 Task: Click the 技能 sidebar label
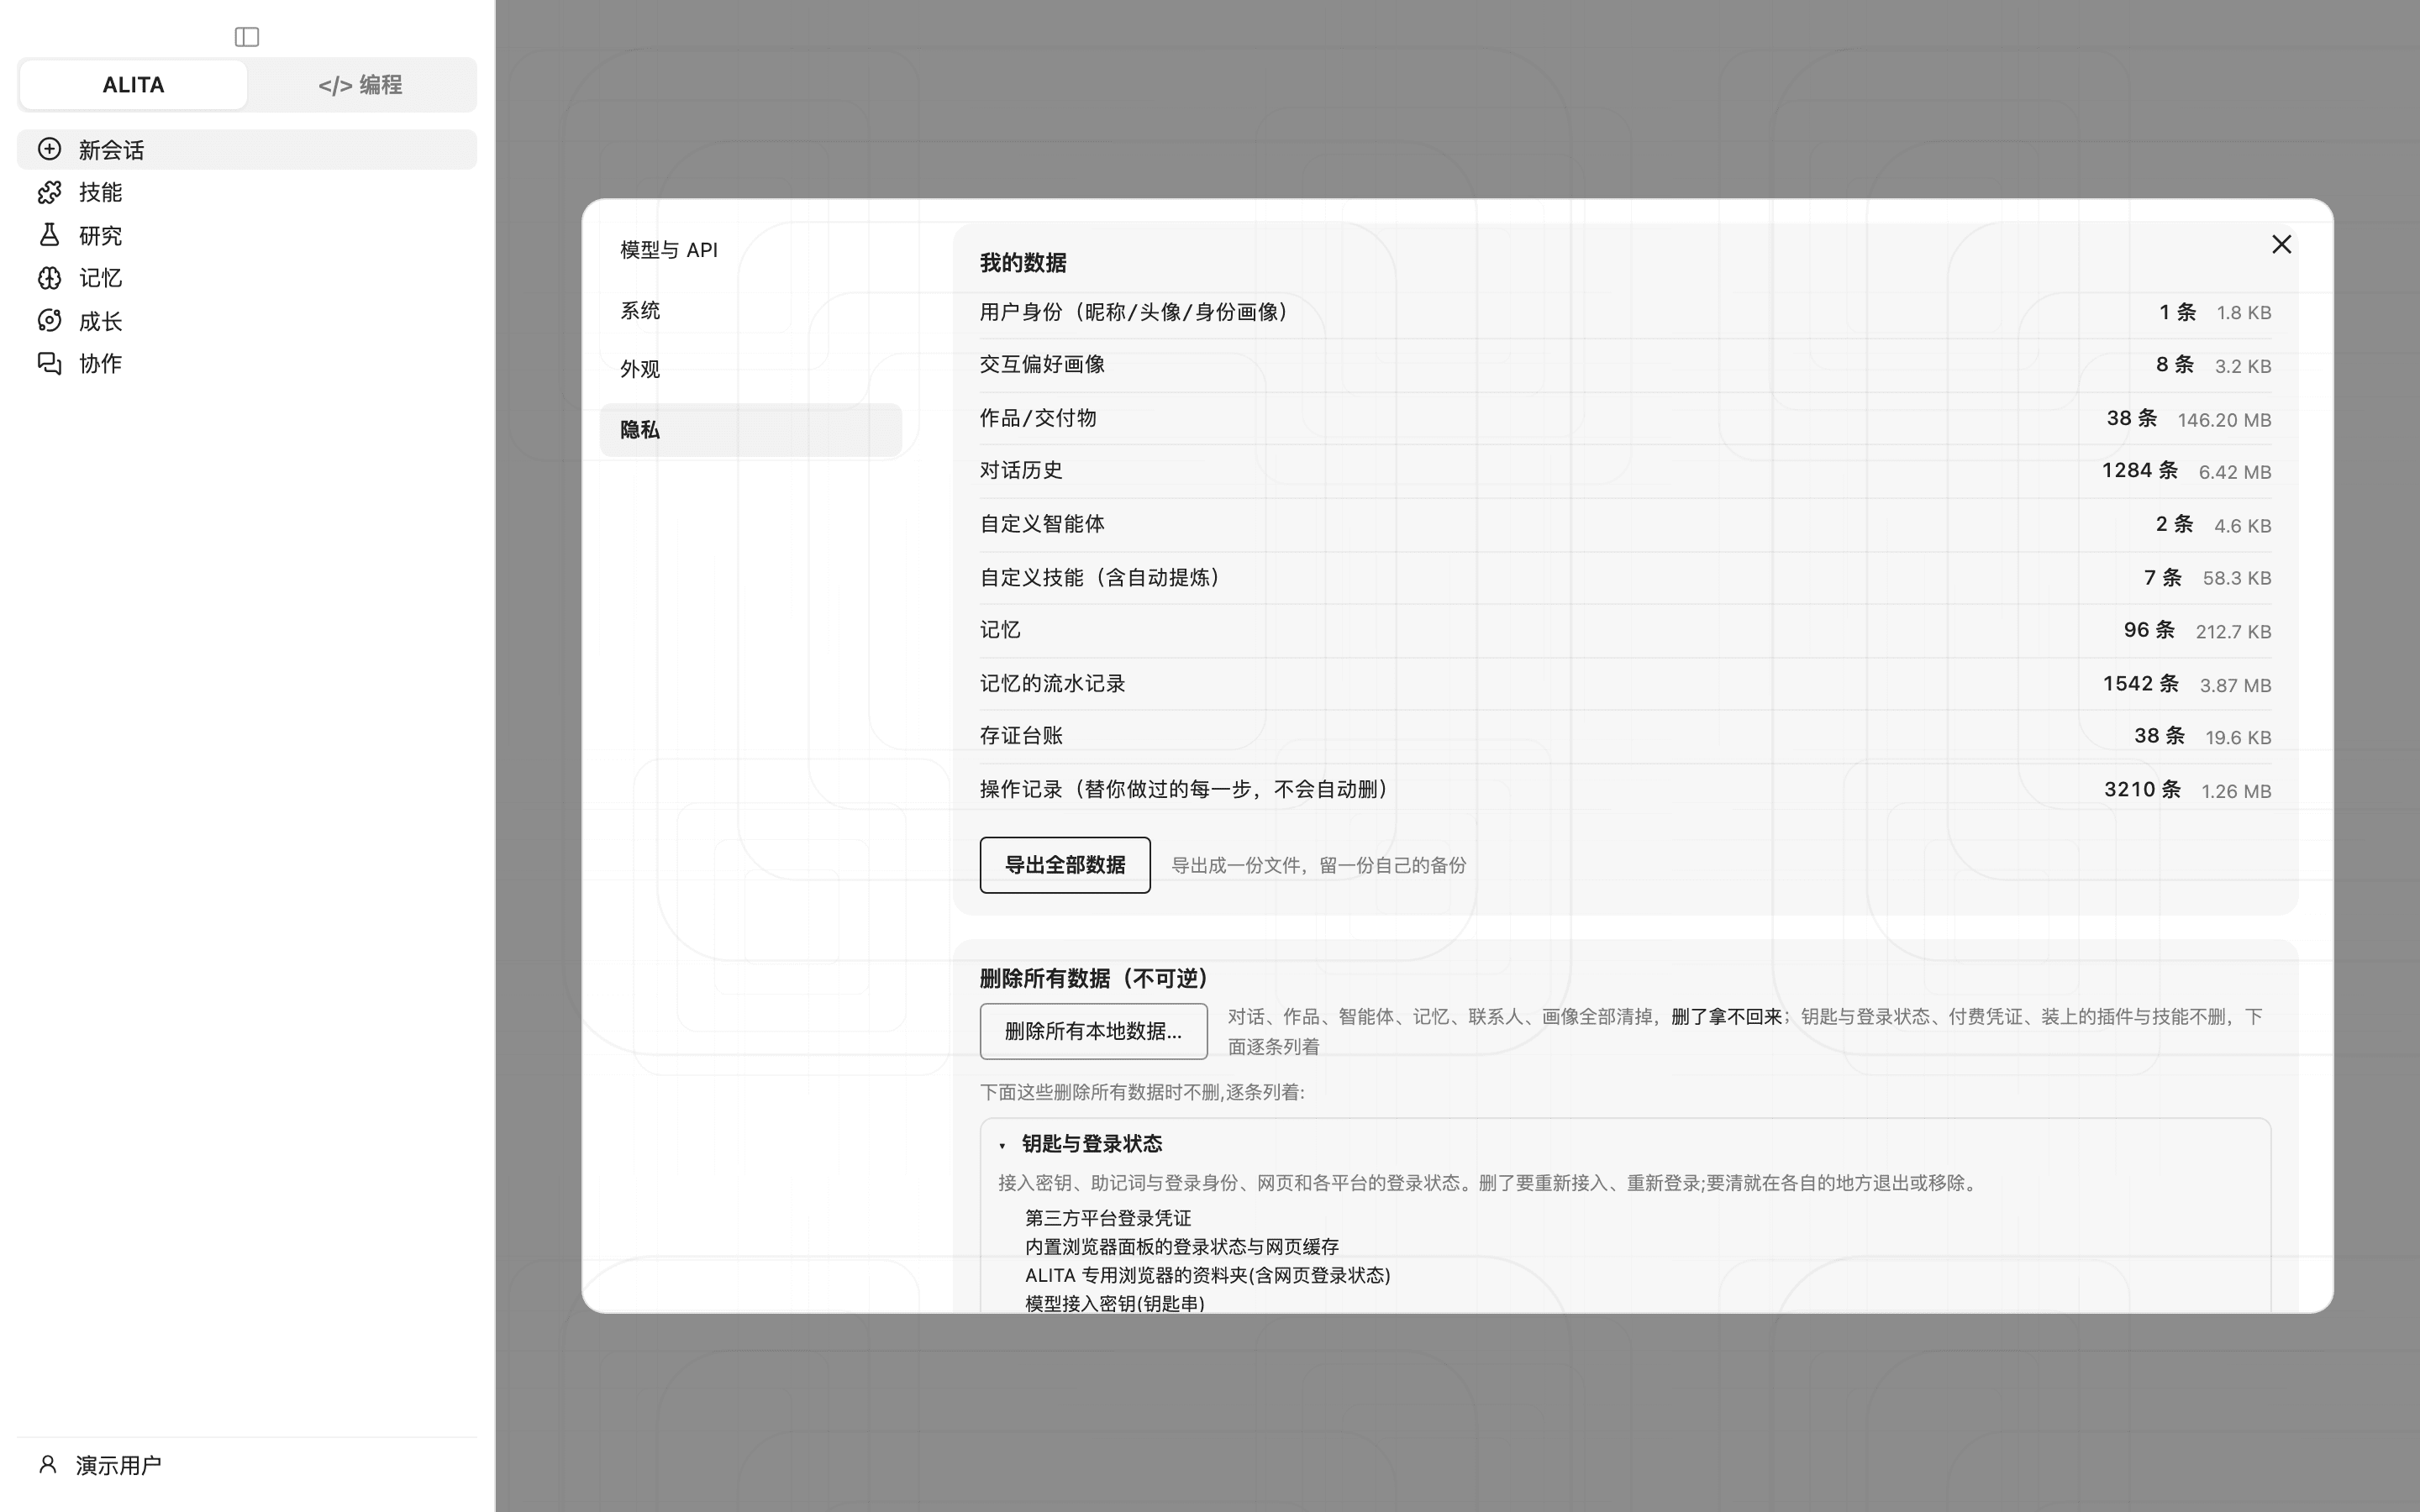(101, 192)
